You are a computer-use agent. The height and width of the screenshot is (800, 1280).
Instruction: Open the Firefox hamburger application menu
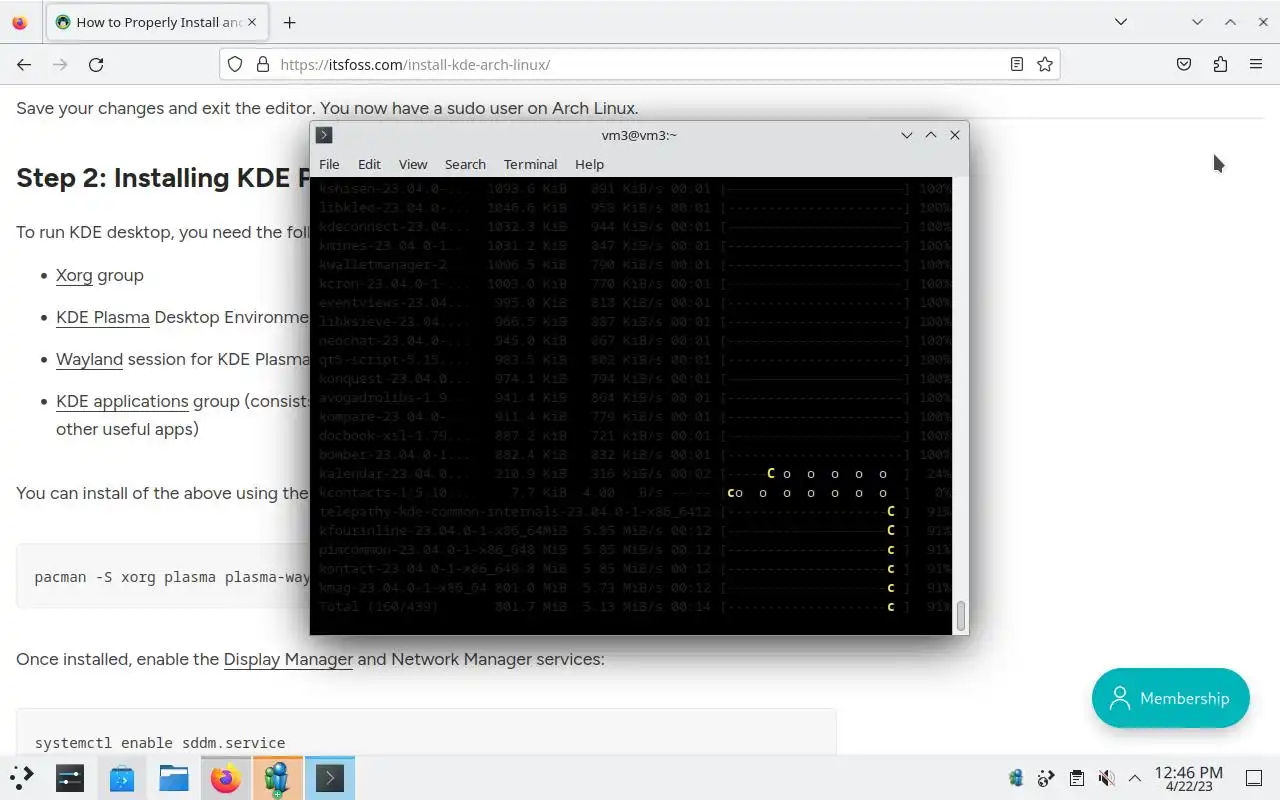click(1256, 64)
